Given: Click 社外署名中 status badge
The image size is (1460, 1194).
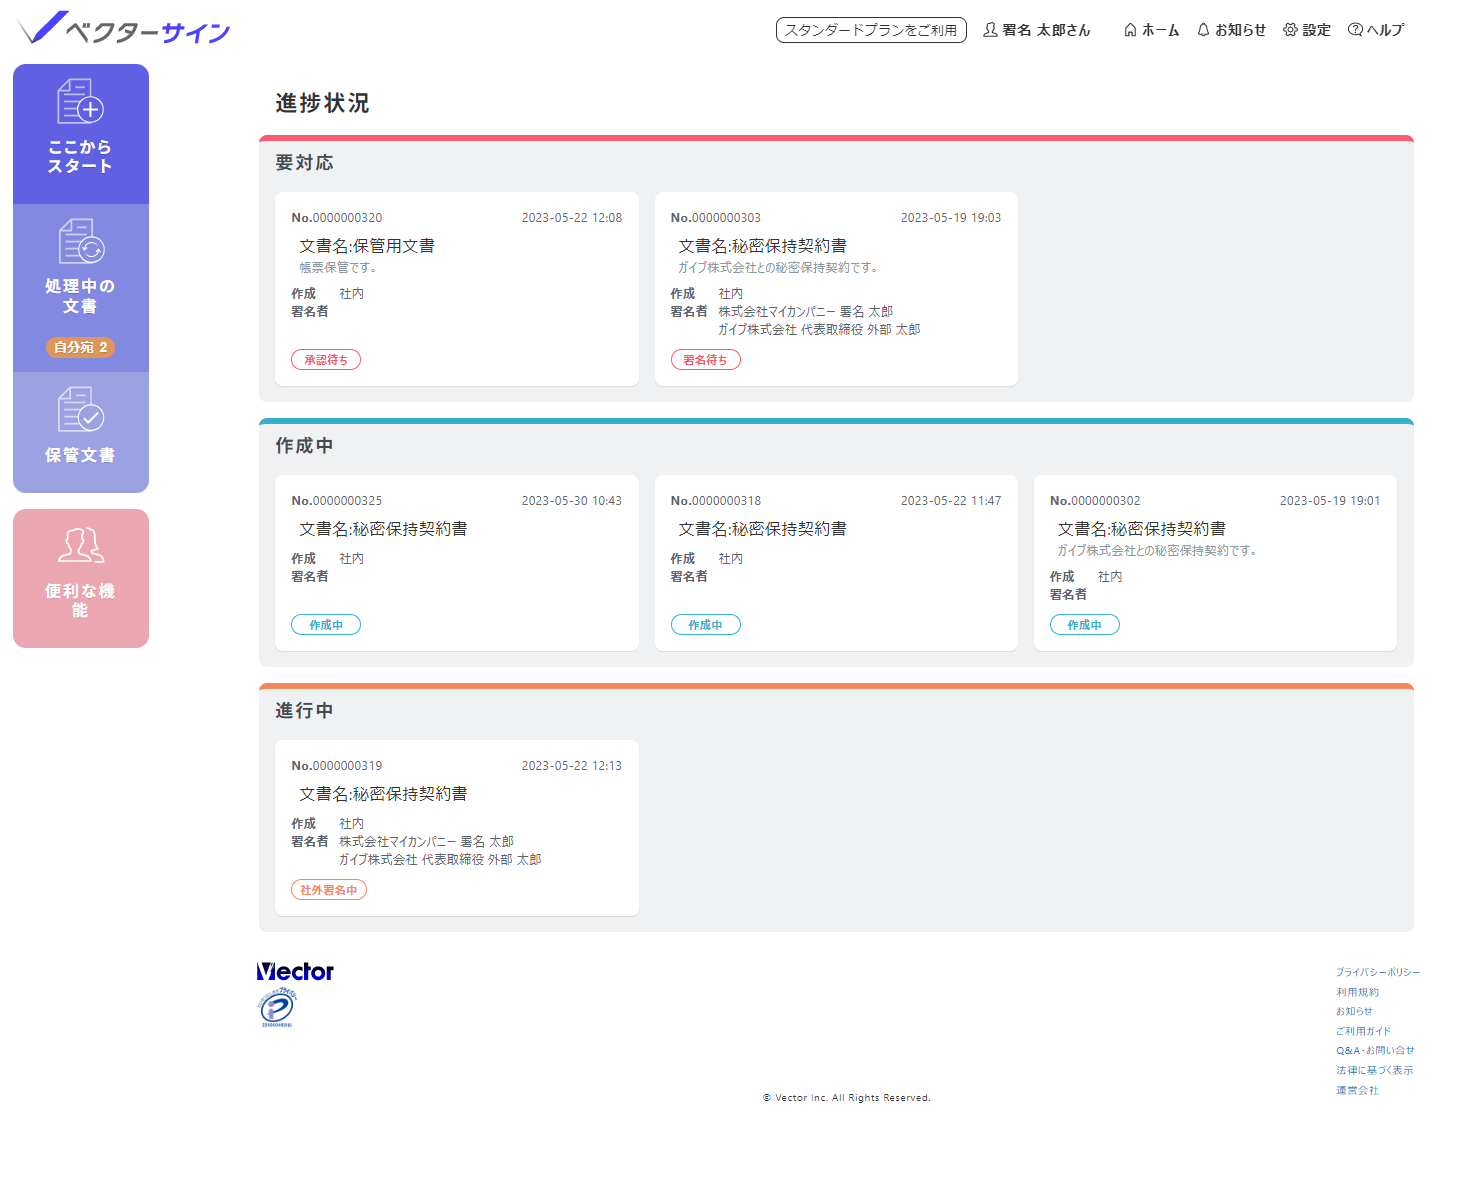Looking at the screenshot, I should 329,890.
